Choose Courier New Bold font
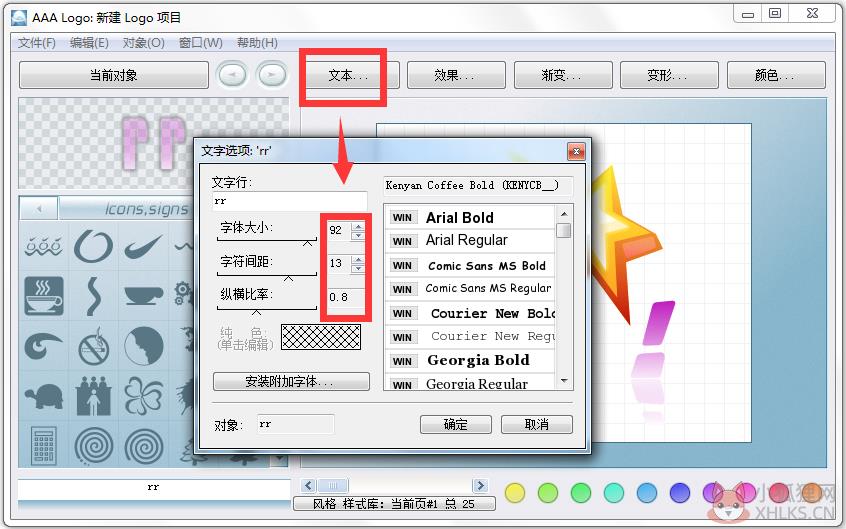Screen dimensions: 846x529 (470, 314)
